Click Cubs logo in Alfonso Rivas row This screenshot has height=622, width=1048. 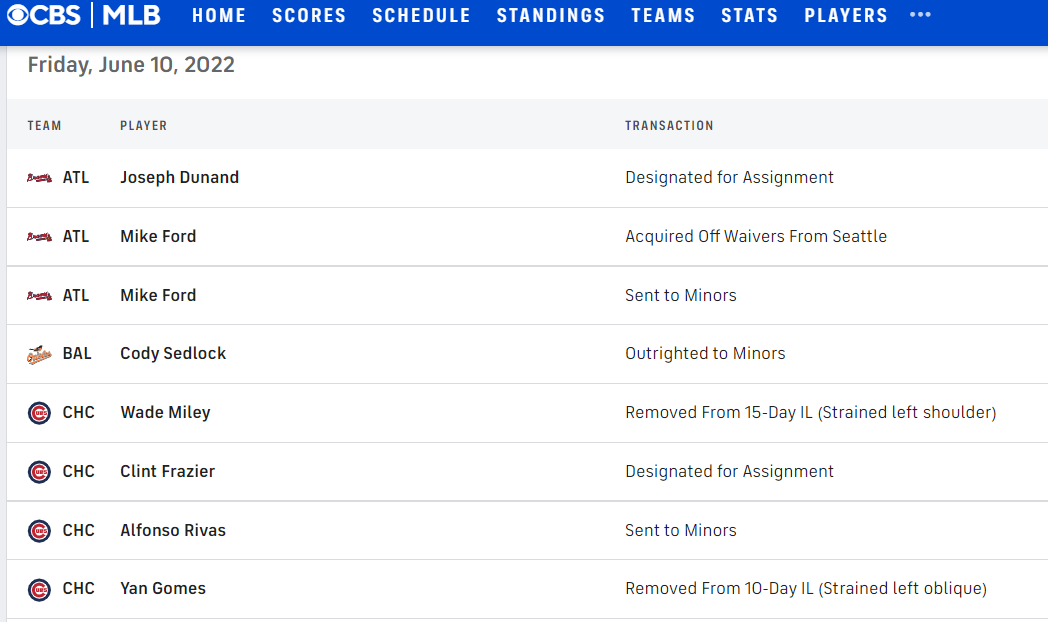coord(39,530)
